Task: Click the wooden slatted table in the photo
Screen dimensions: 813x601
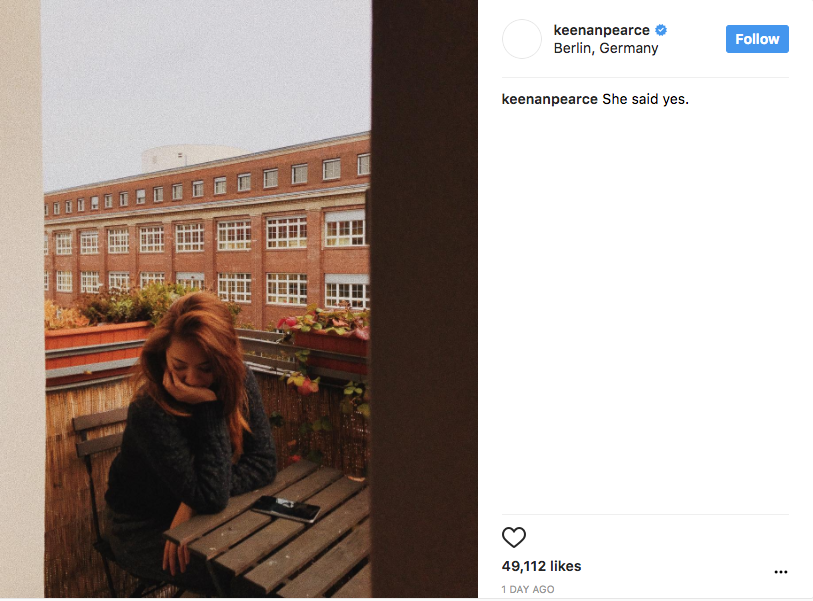Action: click(270, 534)
